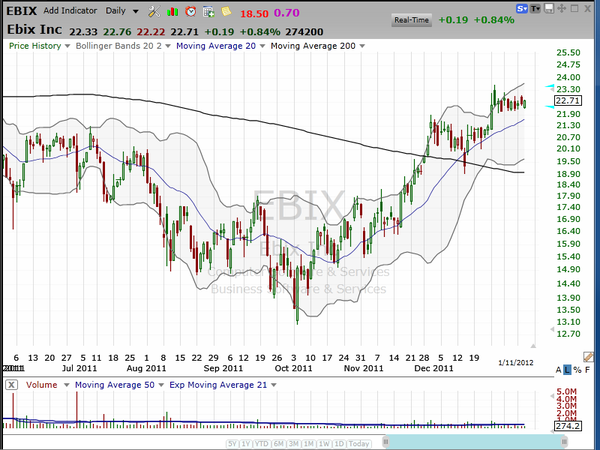Expand Moving Average 20 dropdown
The image size is (600, 450).
point(262,46)
